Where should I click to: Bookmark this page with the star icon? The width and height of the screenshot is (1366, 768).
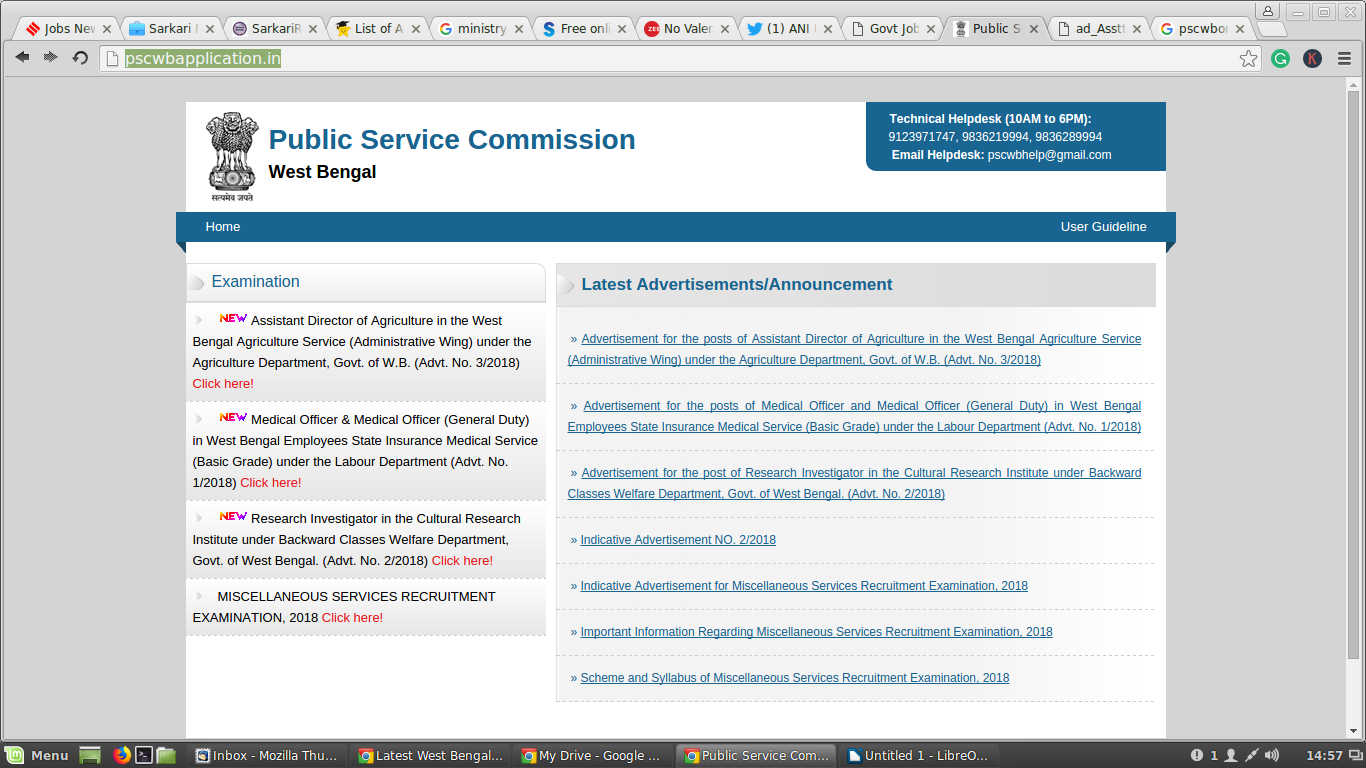click(x=1248, y=59)
